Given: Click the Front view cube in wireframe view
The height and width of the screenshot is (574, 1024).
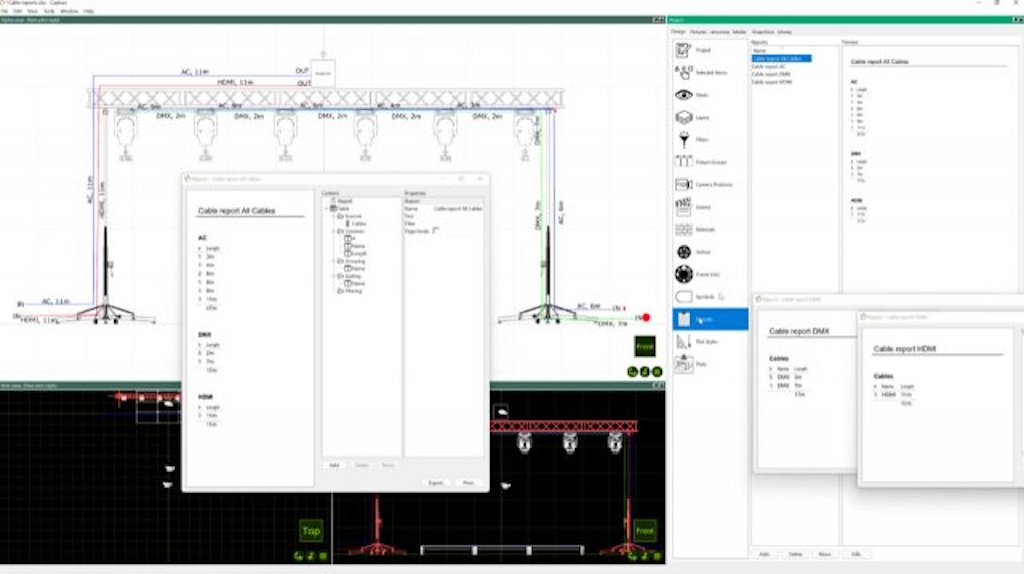Looking at the screenshot, I should (x=645, y=348).
